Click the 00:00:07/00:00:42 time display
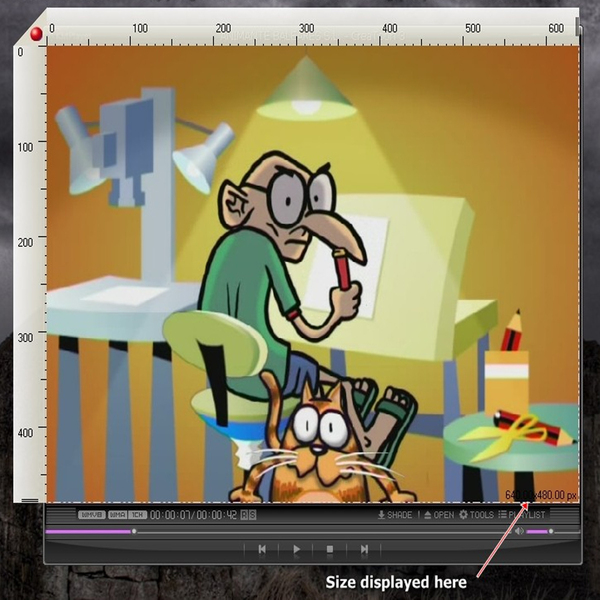Screen dimensions: 600x600 194,515
